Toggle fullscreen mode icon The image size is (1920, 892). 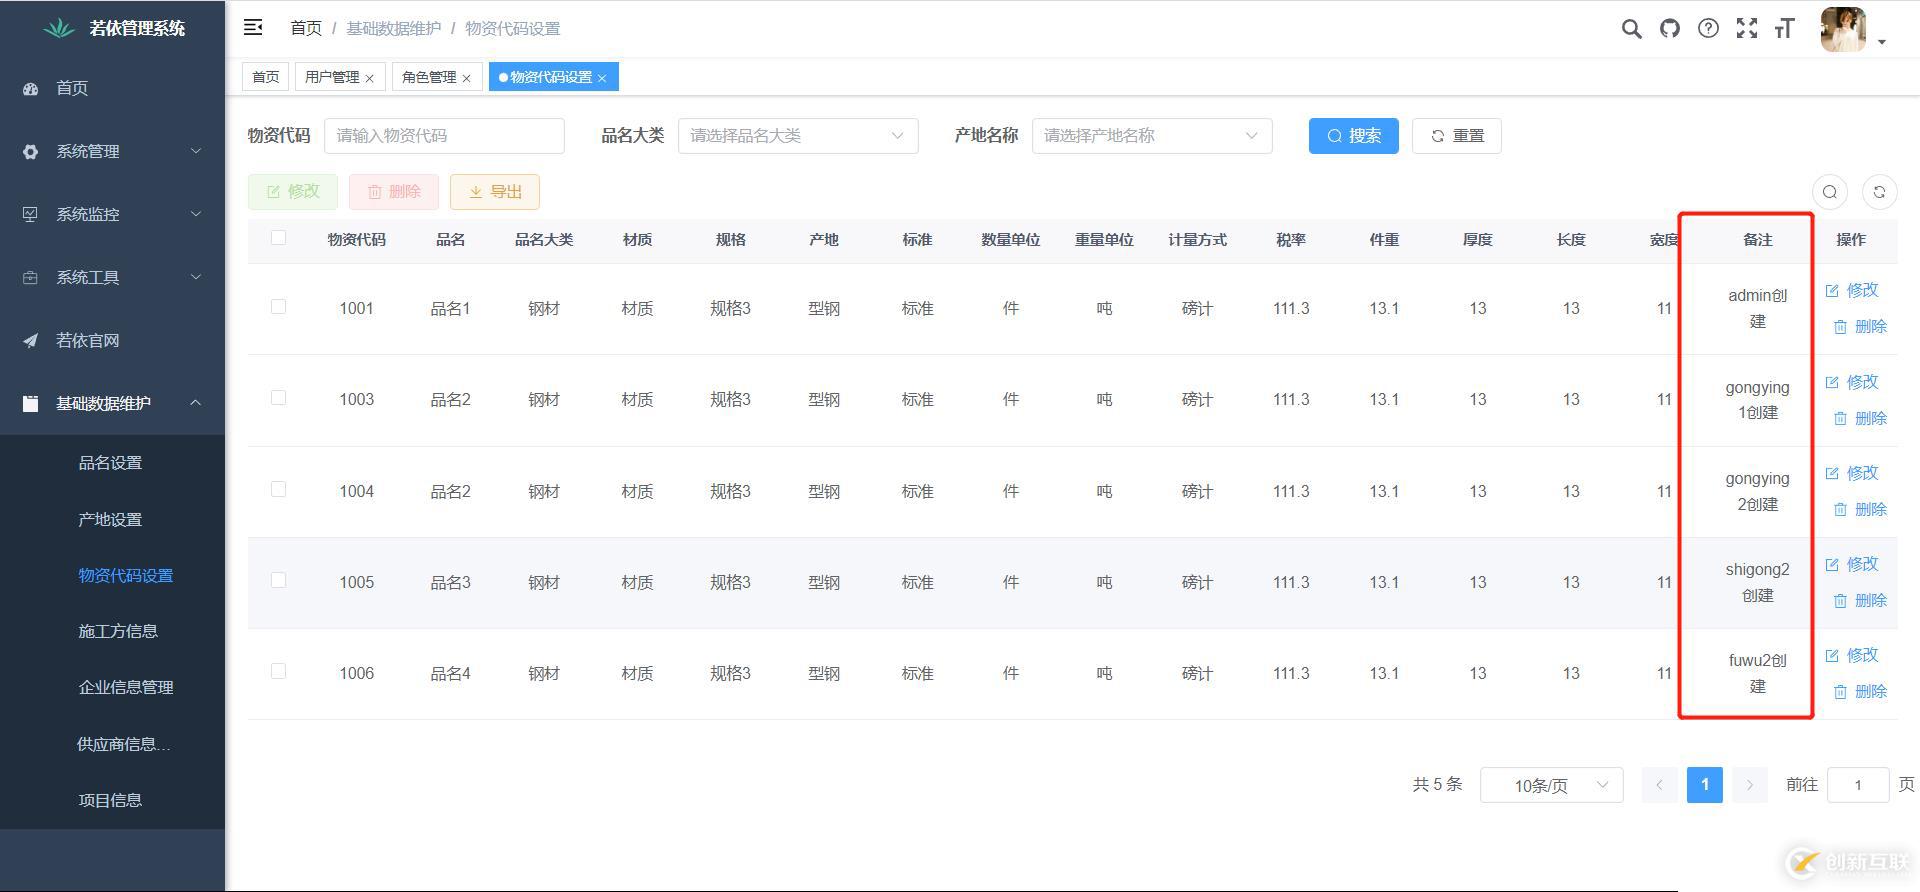[x=1747, y=29]
